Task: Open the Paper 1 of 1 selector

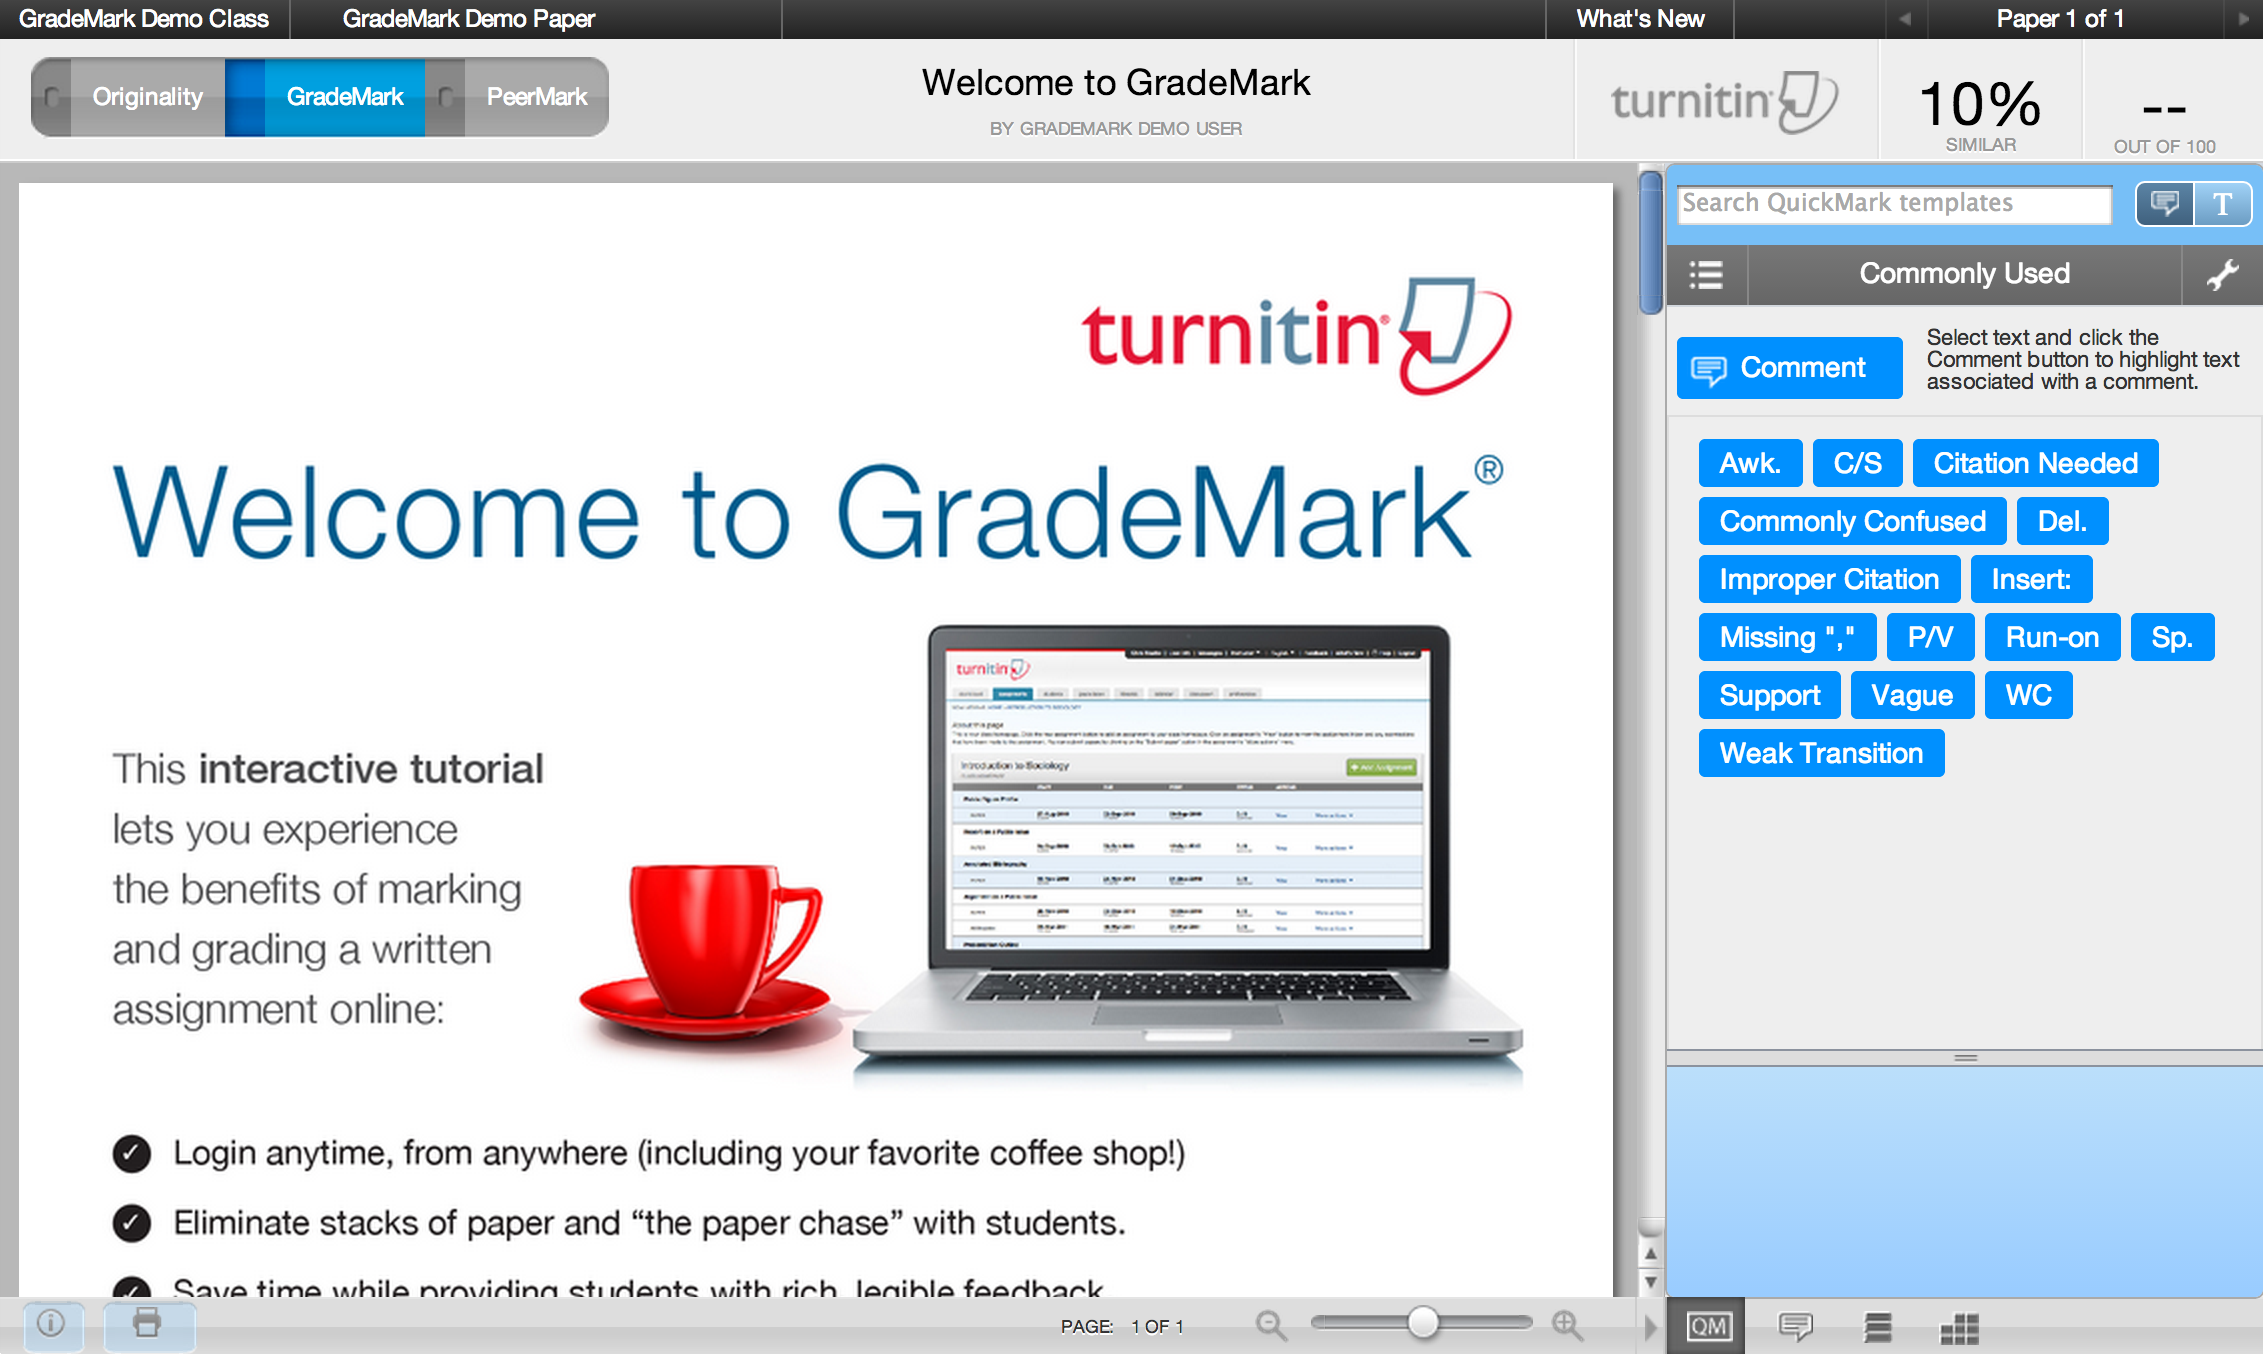Action: [x=2060, y=19]
